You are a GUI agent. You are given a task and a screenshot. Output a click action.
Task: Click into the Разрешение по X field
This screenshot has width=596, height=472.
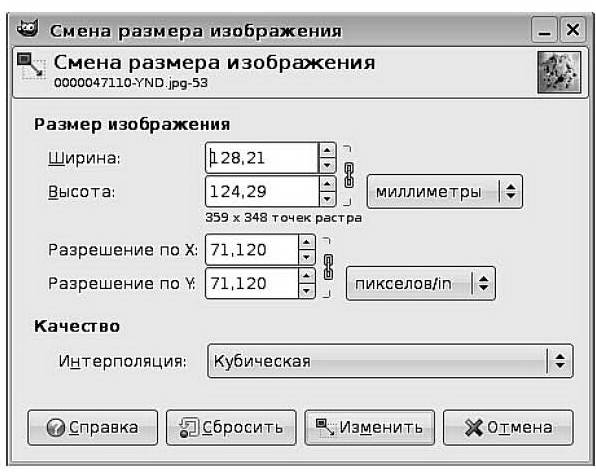[x=252, y=250]
